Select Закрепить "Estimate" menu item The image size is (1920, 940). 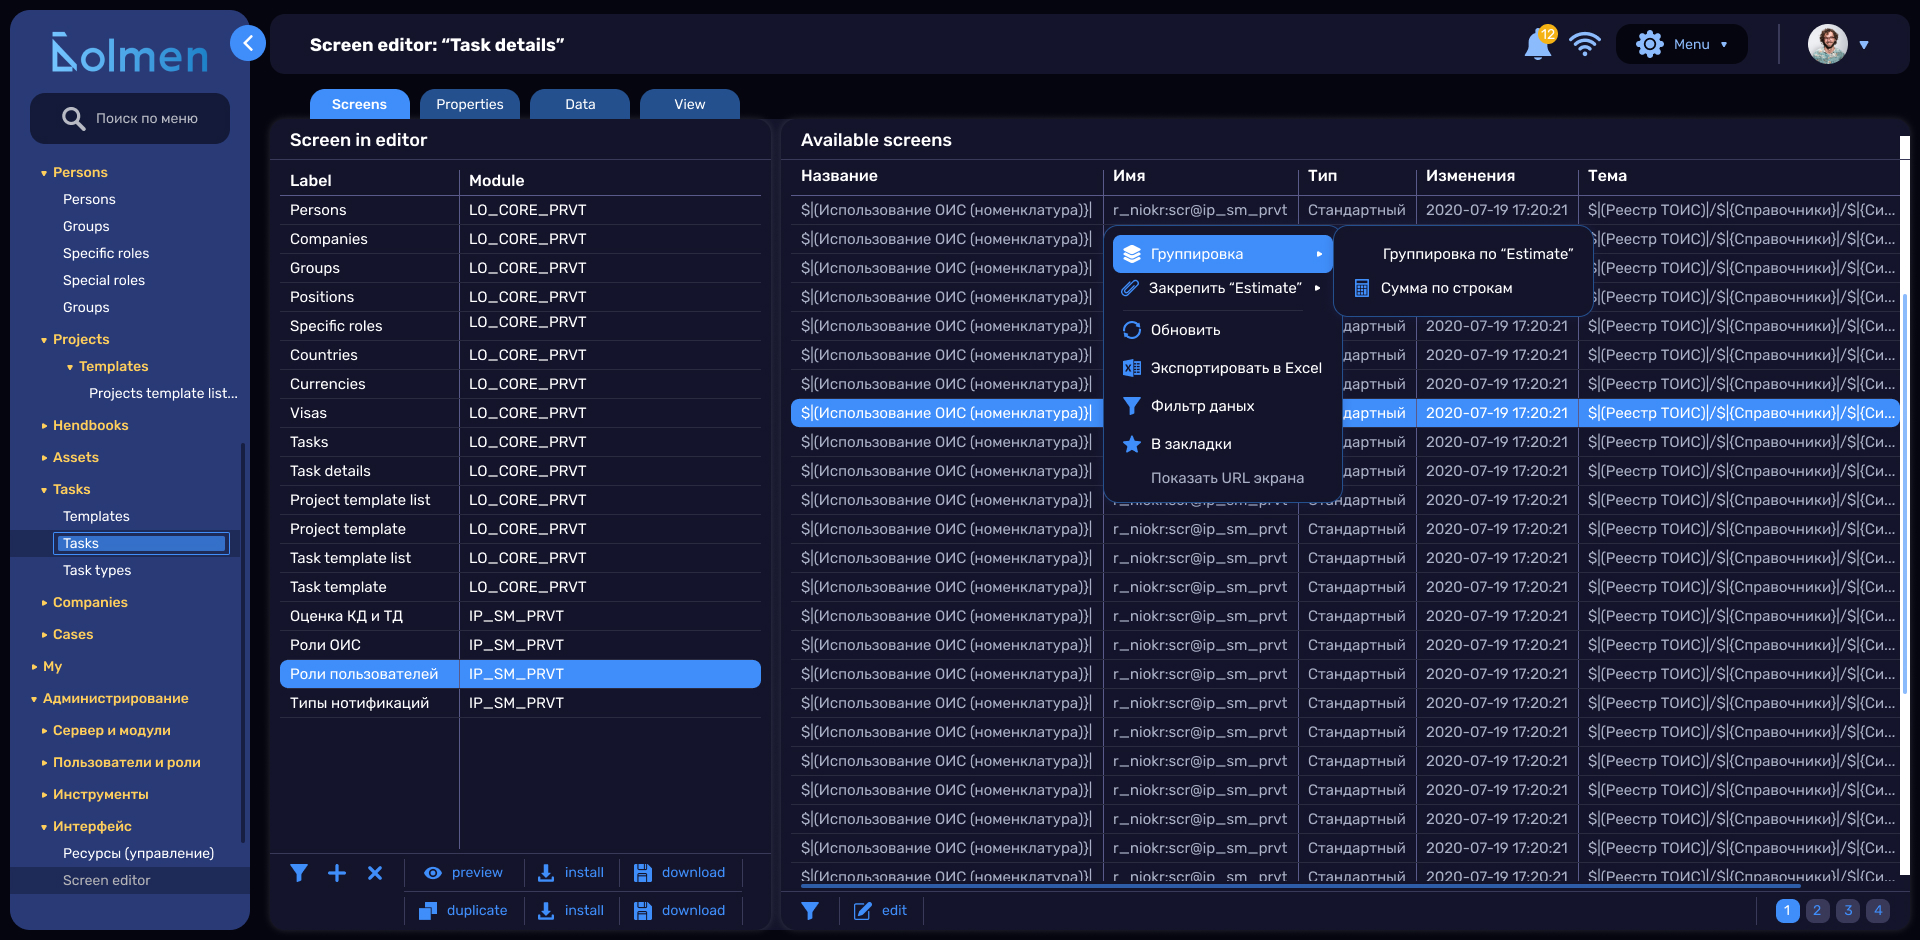click(1223, 288)
